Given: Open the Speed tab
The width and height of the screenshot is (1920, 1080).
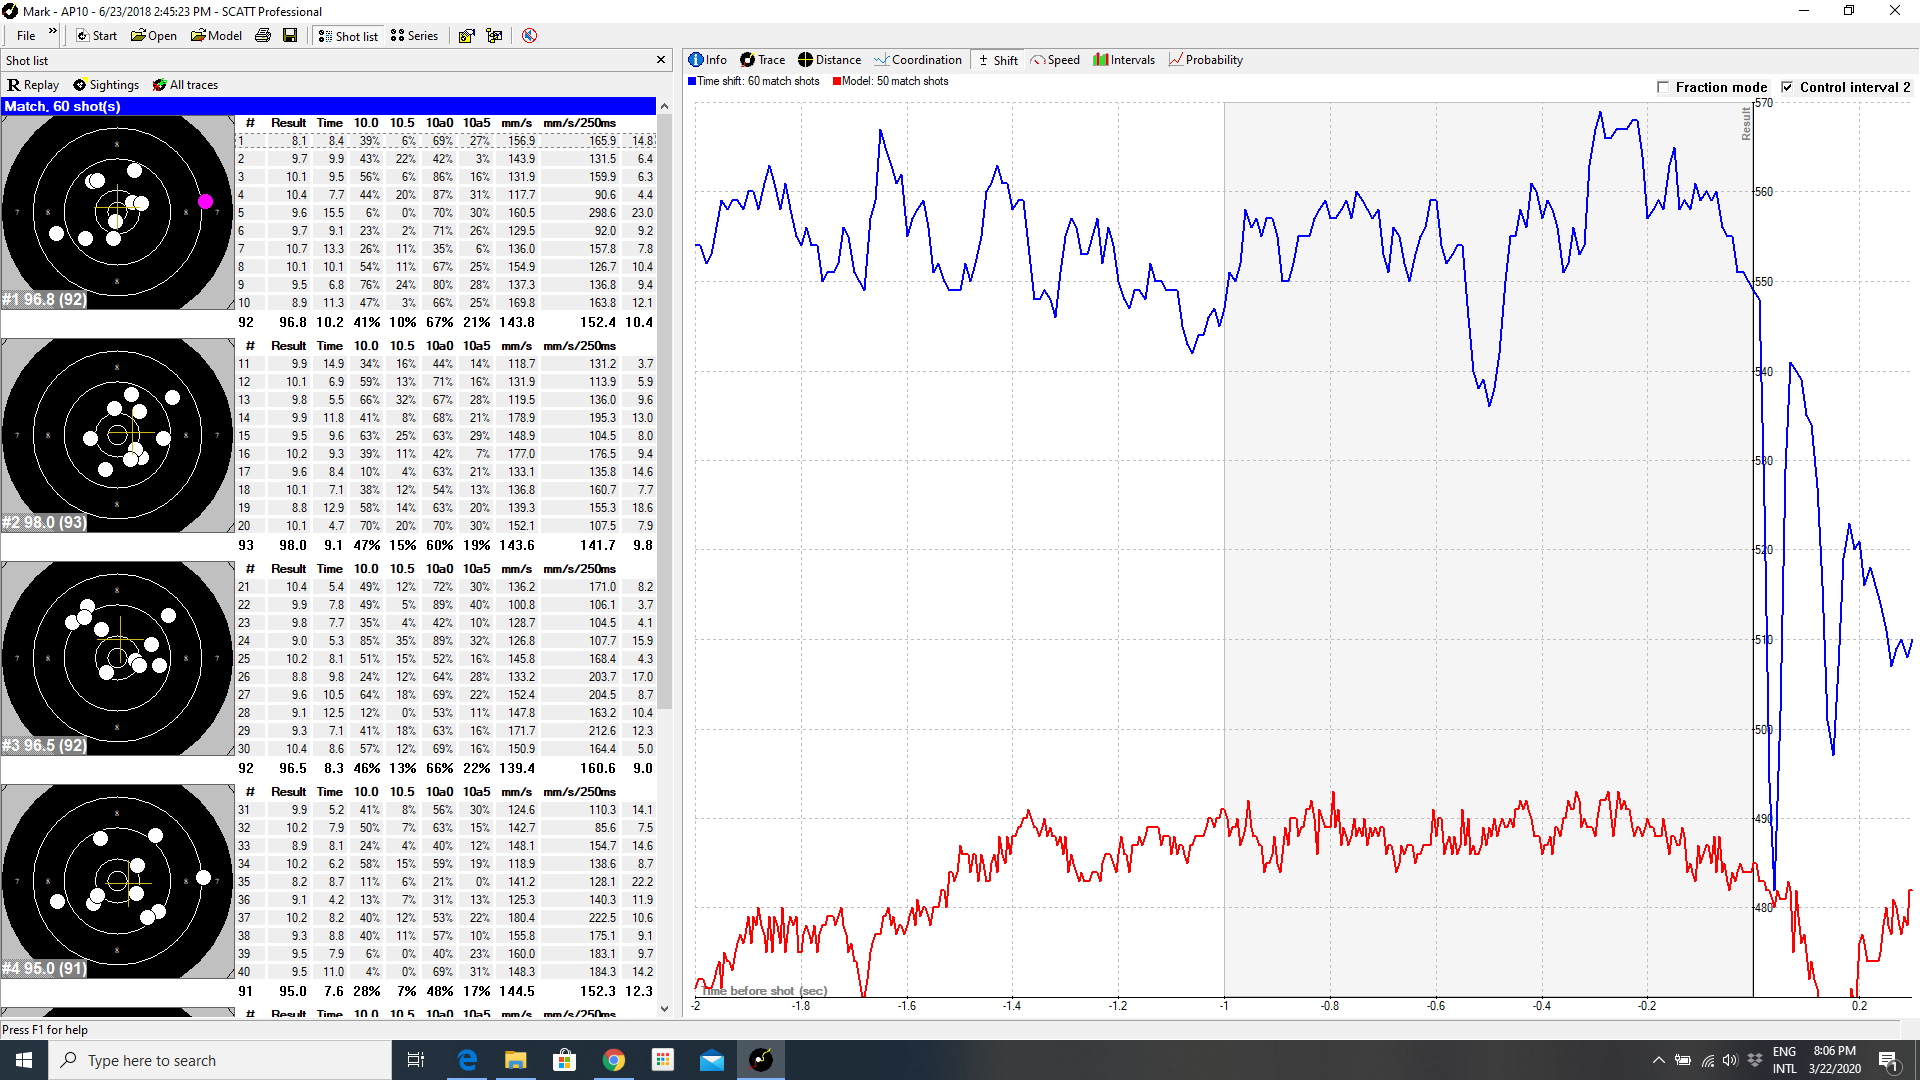Looking at the screenshot, I should pyautogui.click(x=1056, y=60).
